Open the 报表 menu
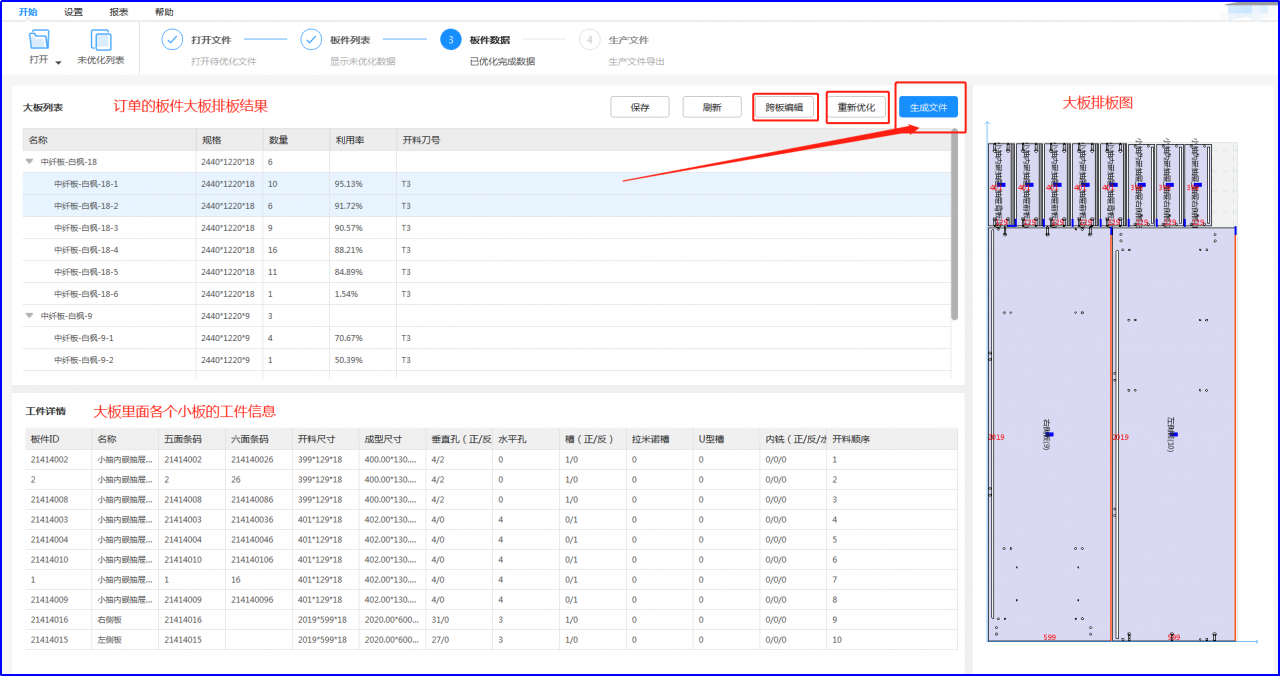This screenshot has width=1280, height=676. pyautogui.click(x=118, y=12)
